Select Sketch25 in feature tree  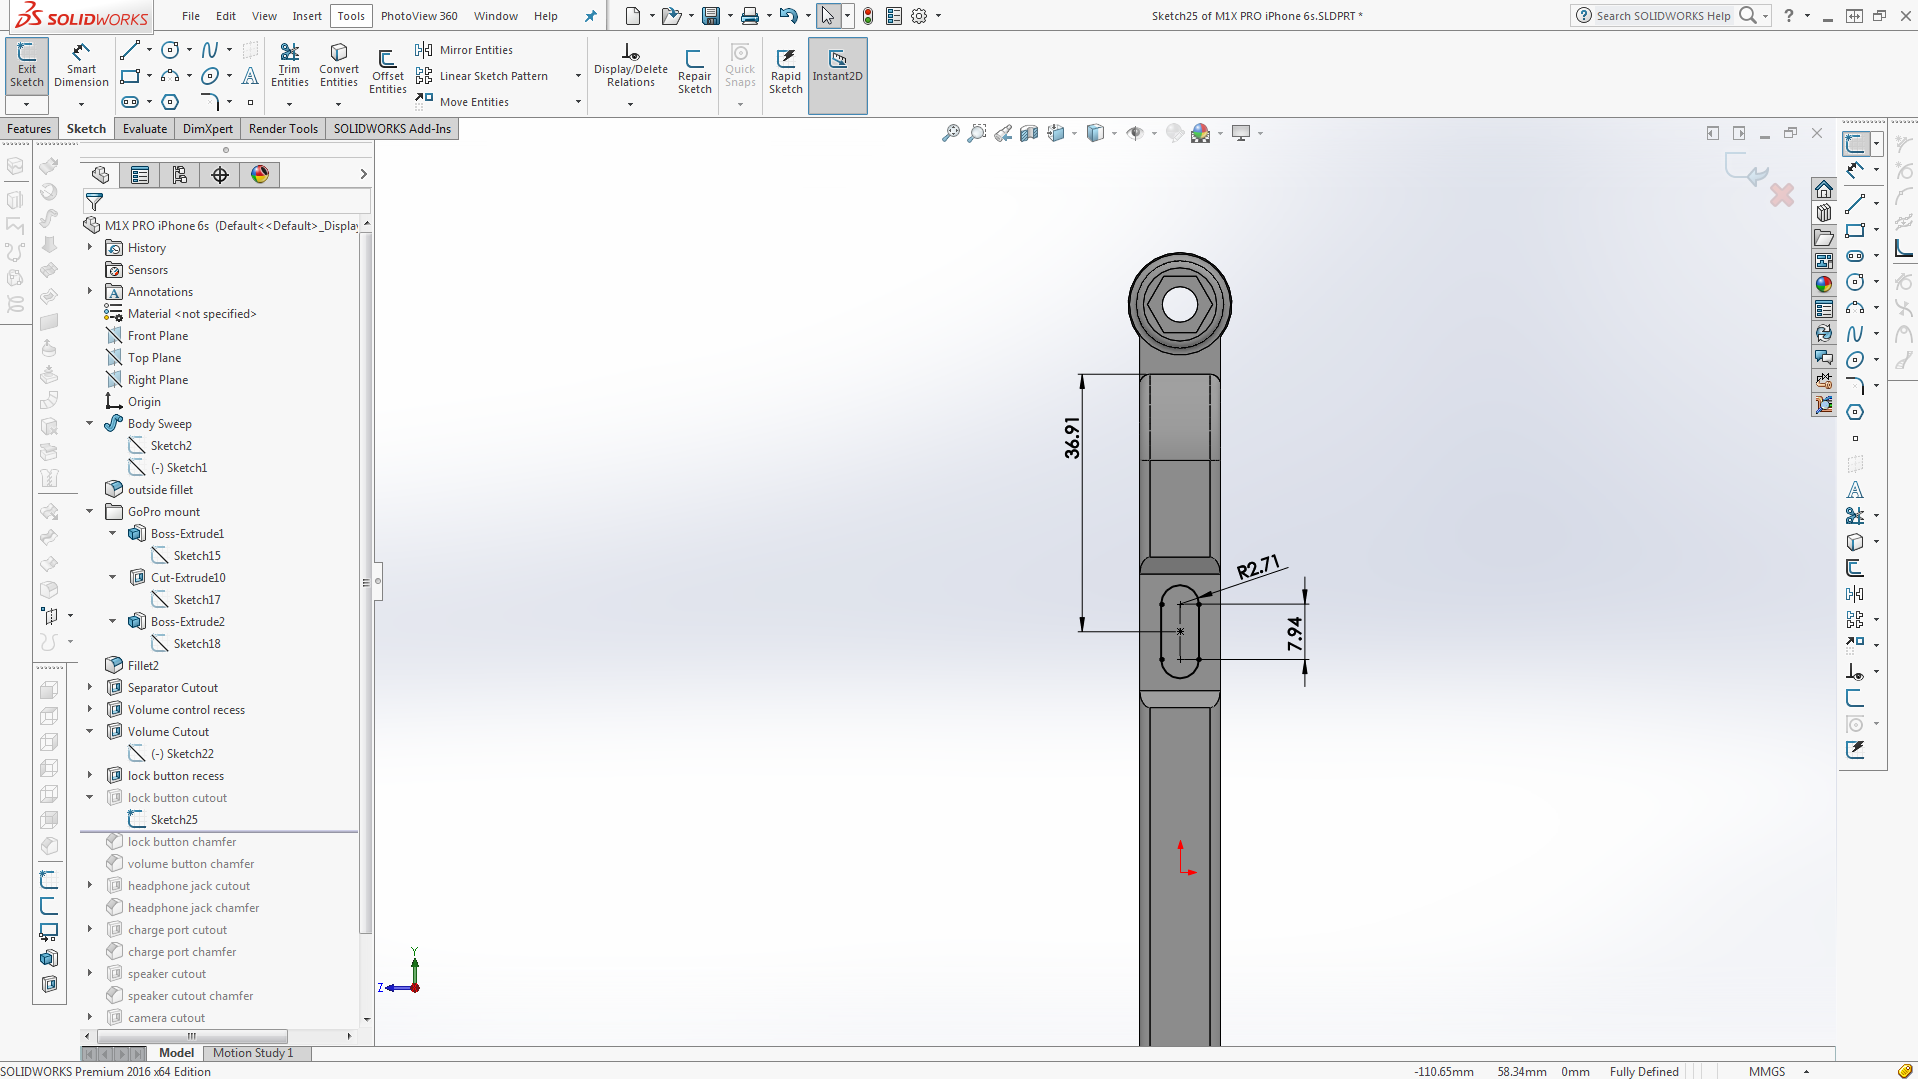(174, 820)
